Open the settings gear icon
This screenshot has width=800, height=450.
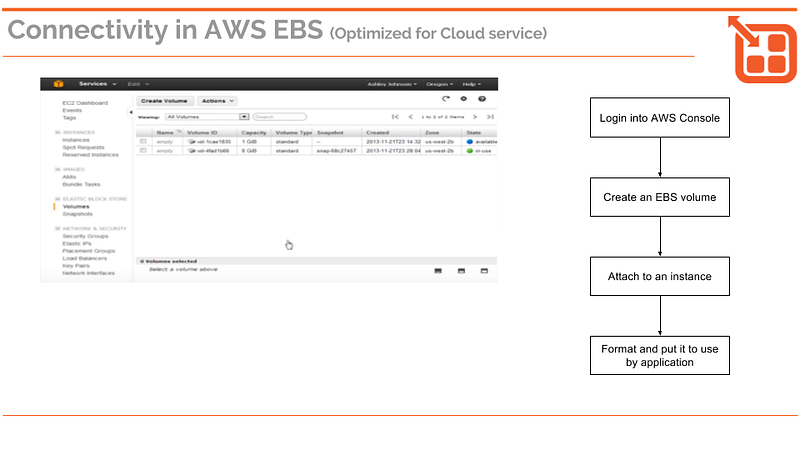(x=463, y=99)
